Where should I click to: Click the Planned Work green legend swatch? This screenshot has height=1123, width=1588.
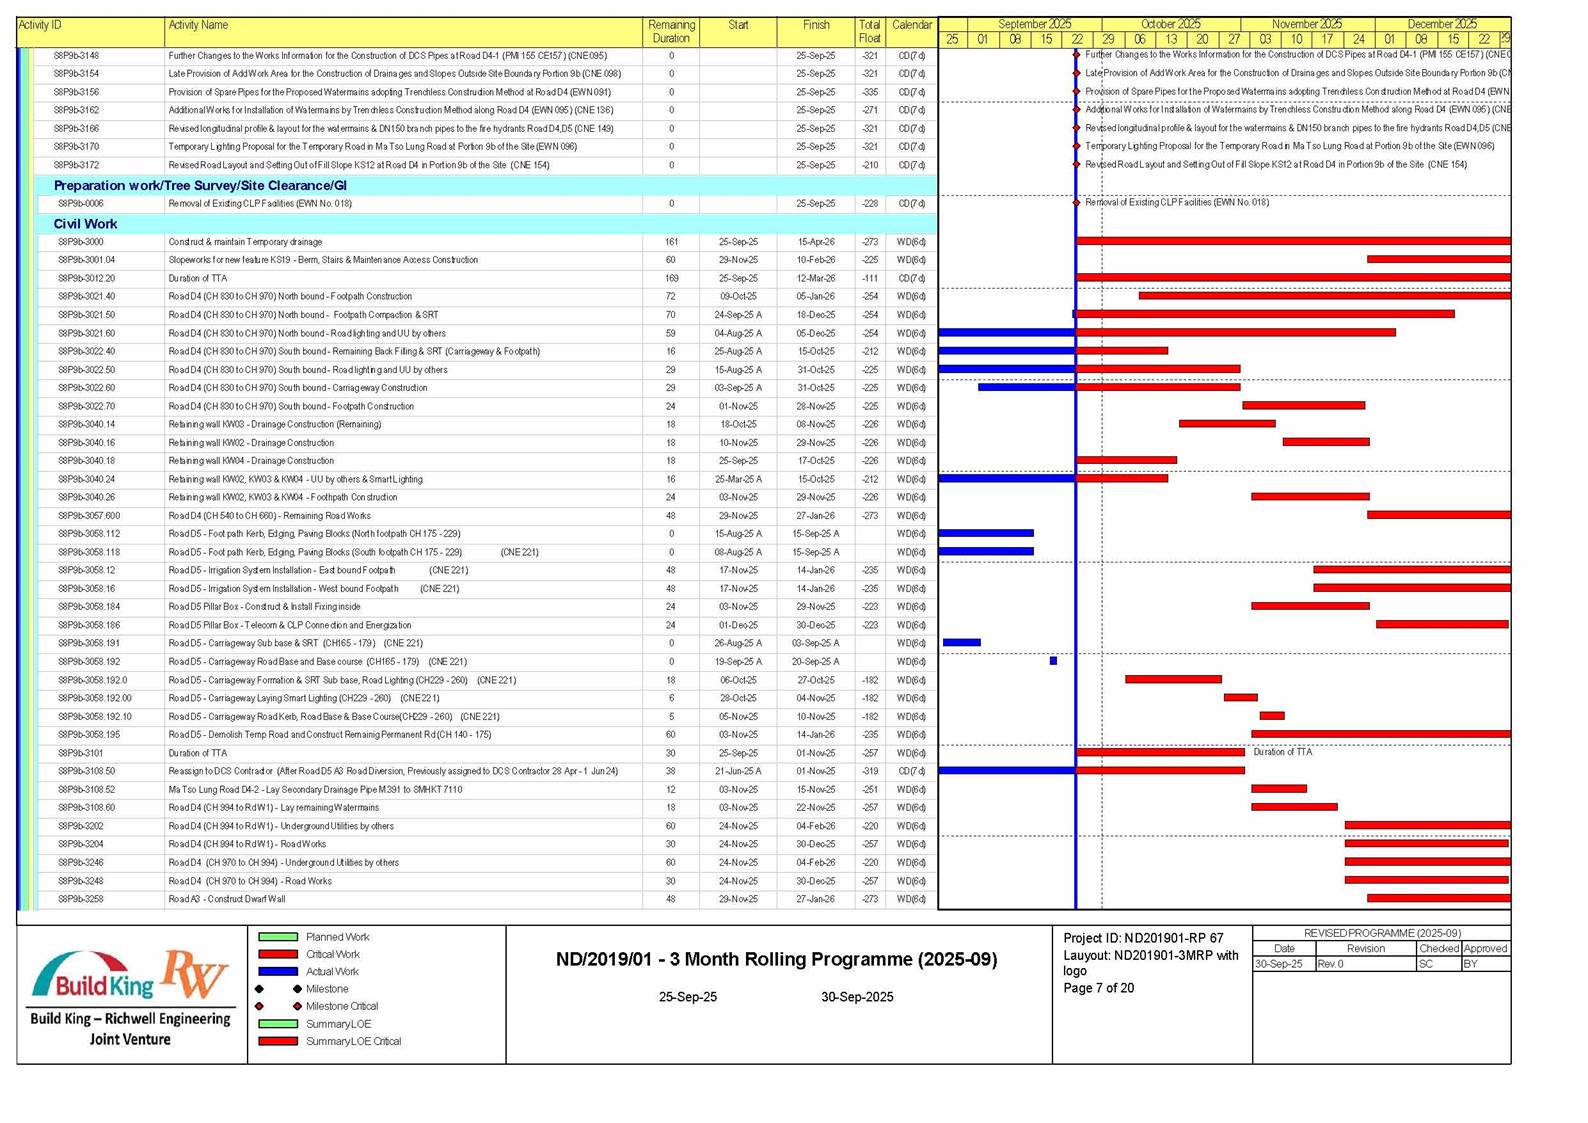278,937
